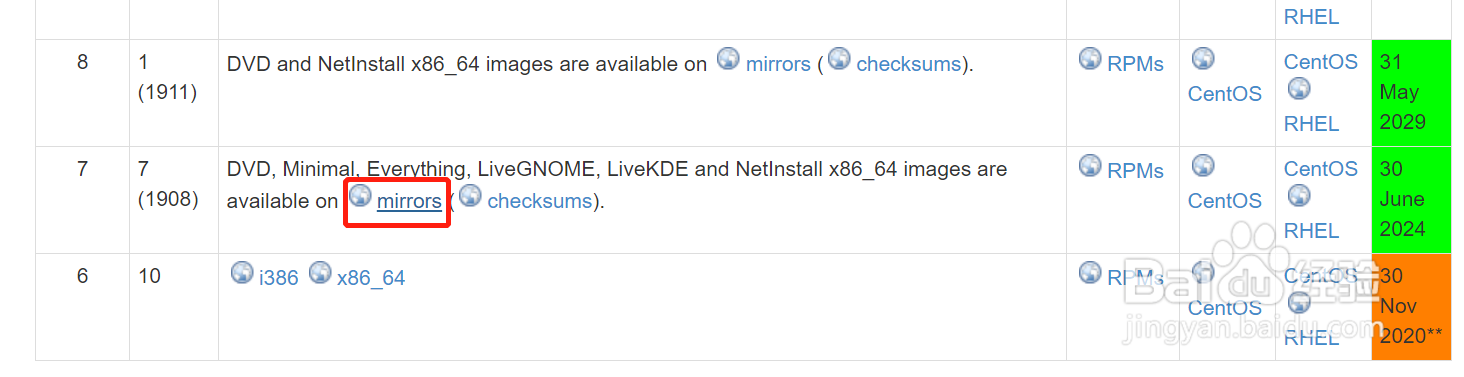
Task: Click globe icon before mirrors in version 8 row
Action: (x=729, y=58)
